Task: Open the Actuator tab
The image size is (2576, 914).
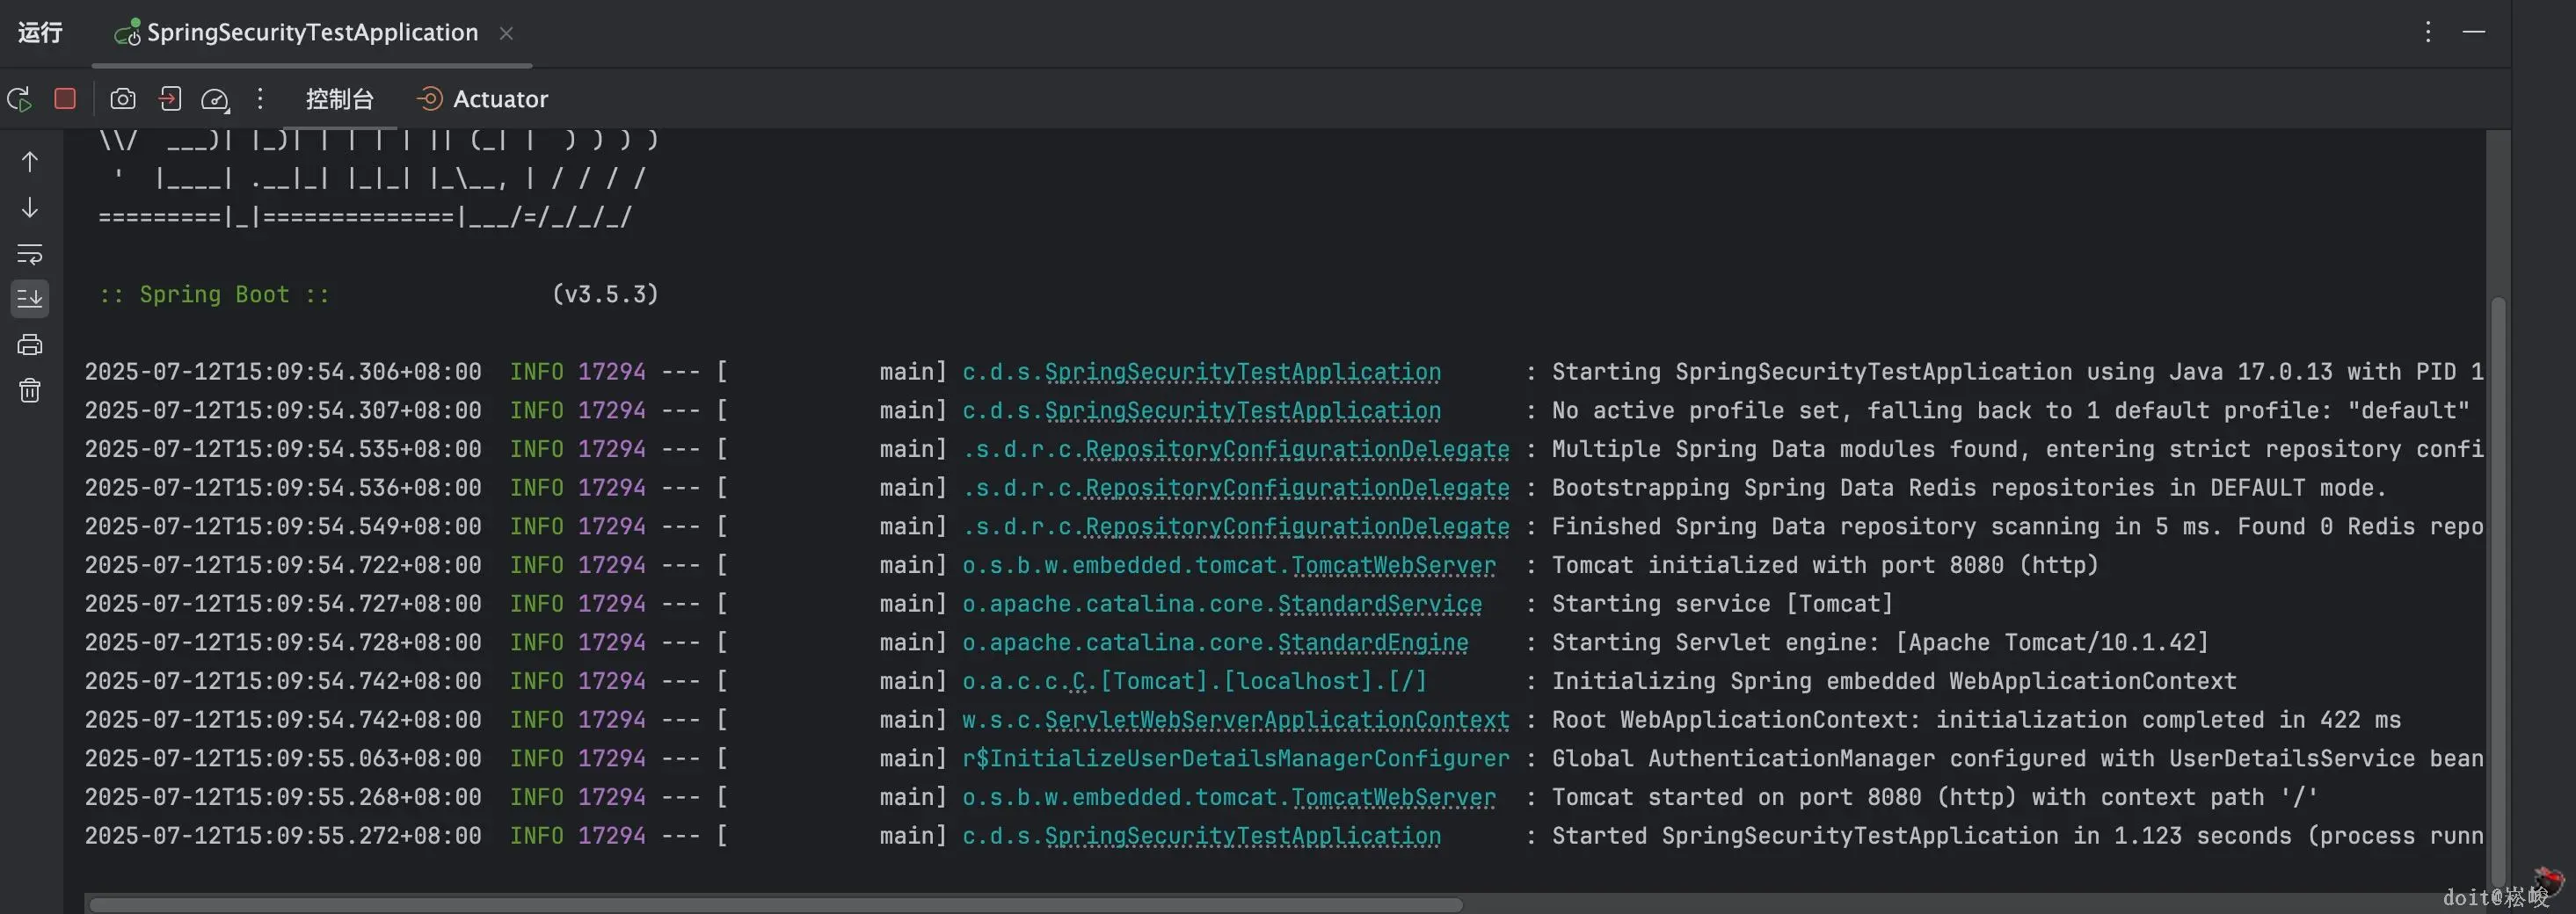Action: pyautogui.click(x=483, y=99)
